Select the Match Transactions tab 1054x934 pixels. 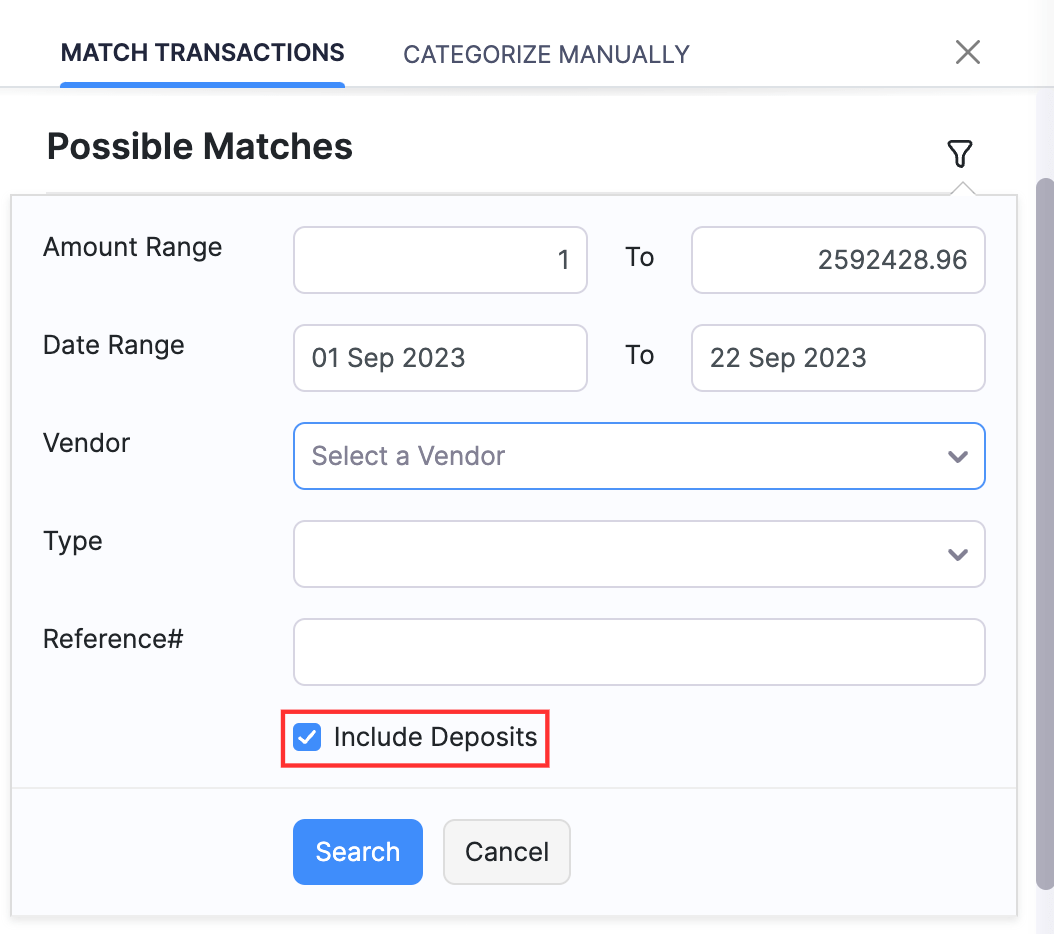202,52
